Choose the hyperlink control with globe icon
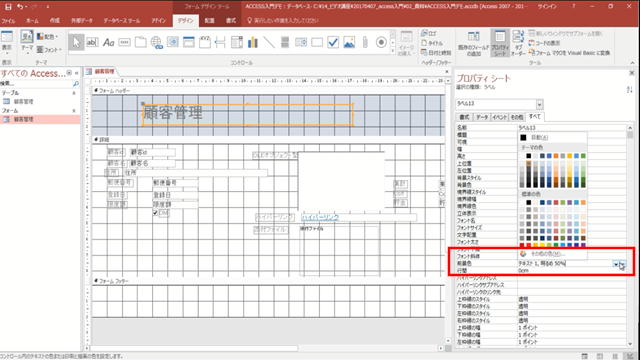 click(x=156, y=42)
